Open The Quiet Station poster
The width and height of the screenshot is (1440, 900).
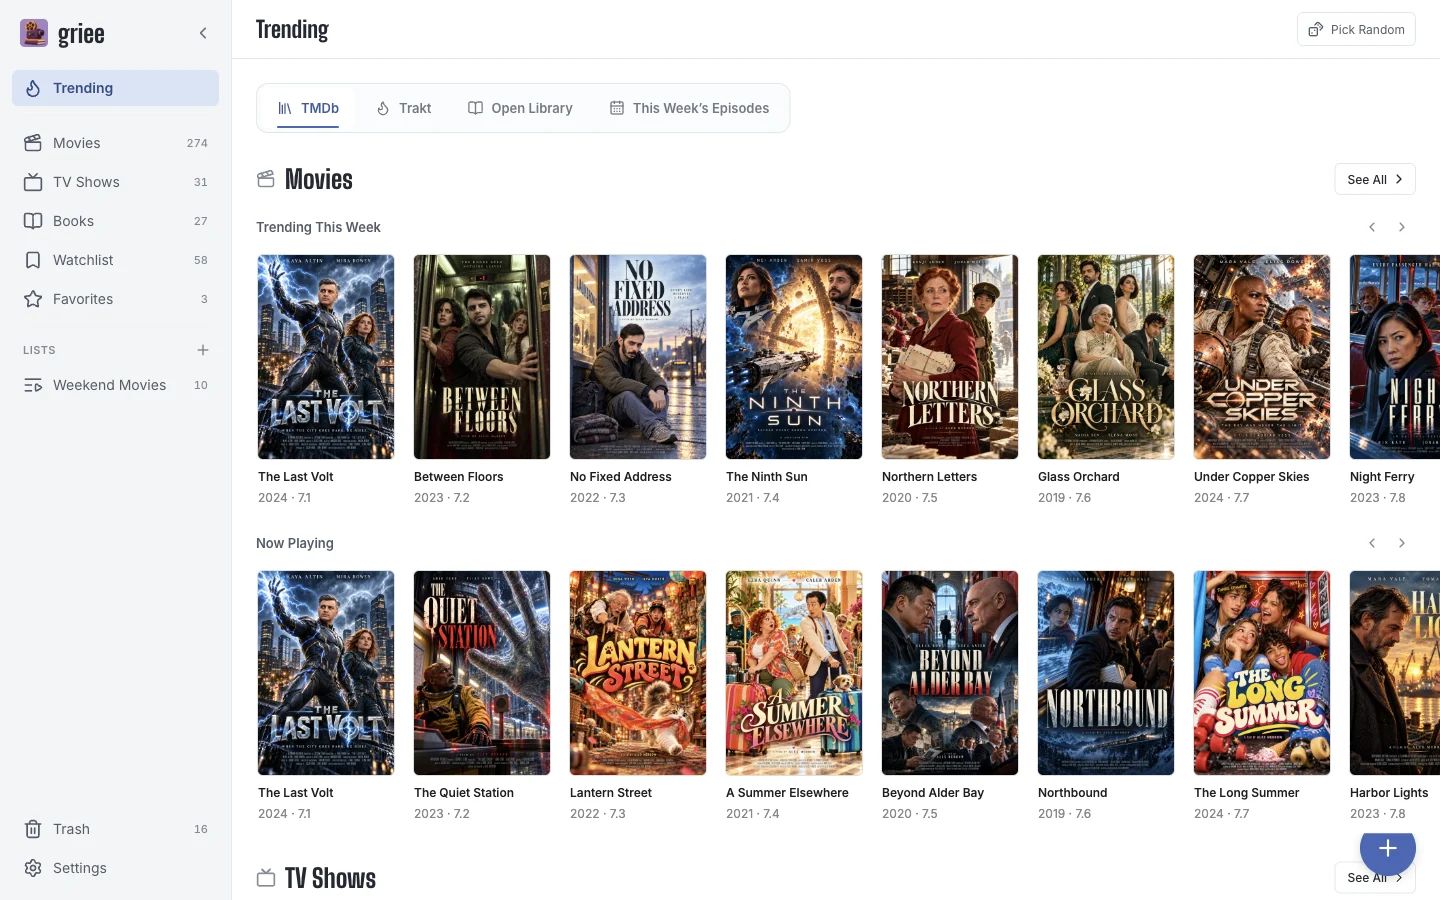click(482, 673)
